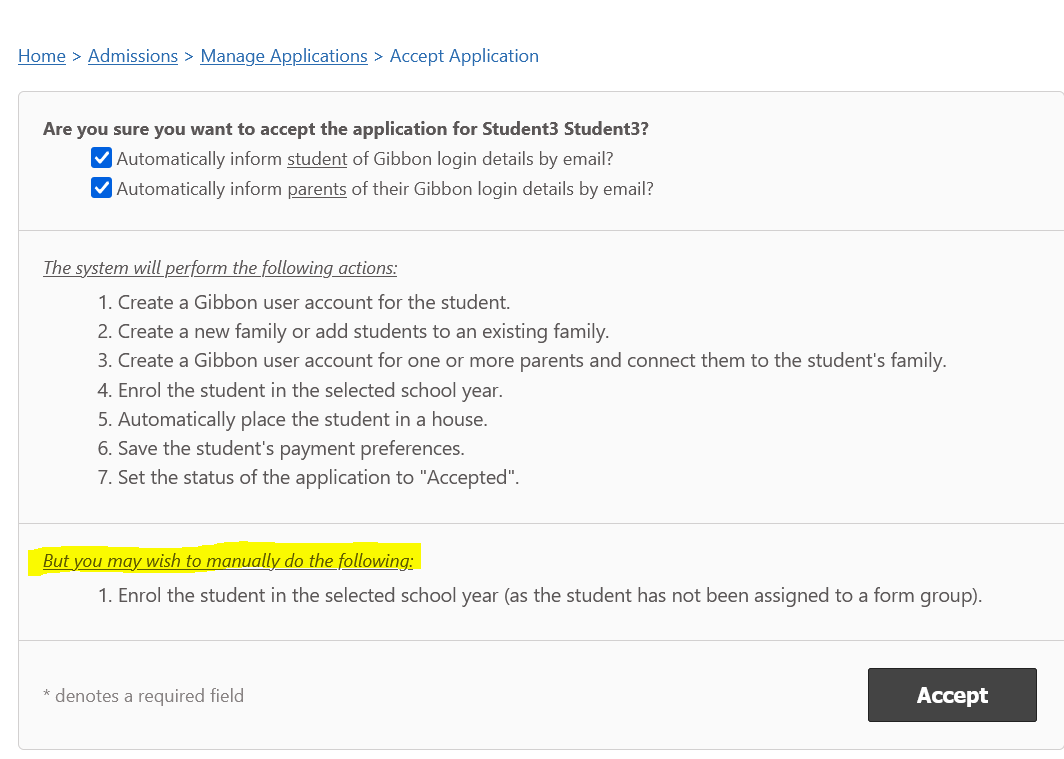Click the manual enrol item mentioning form group
Viewport: 1064px width, 759px height.
(550, 596)
